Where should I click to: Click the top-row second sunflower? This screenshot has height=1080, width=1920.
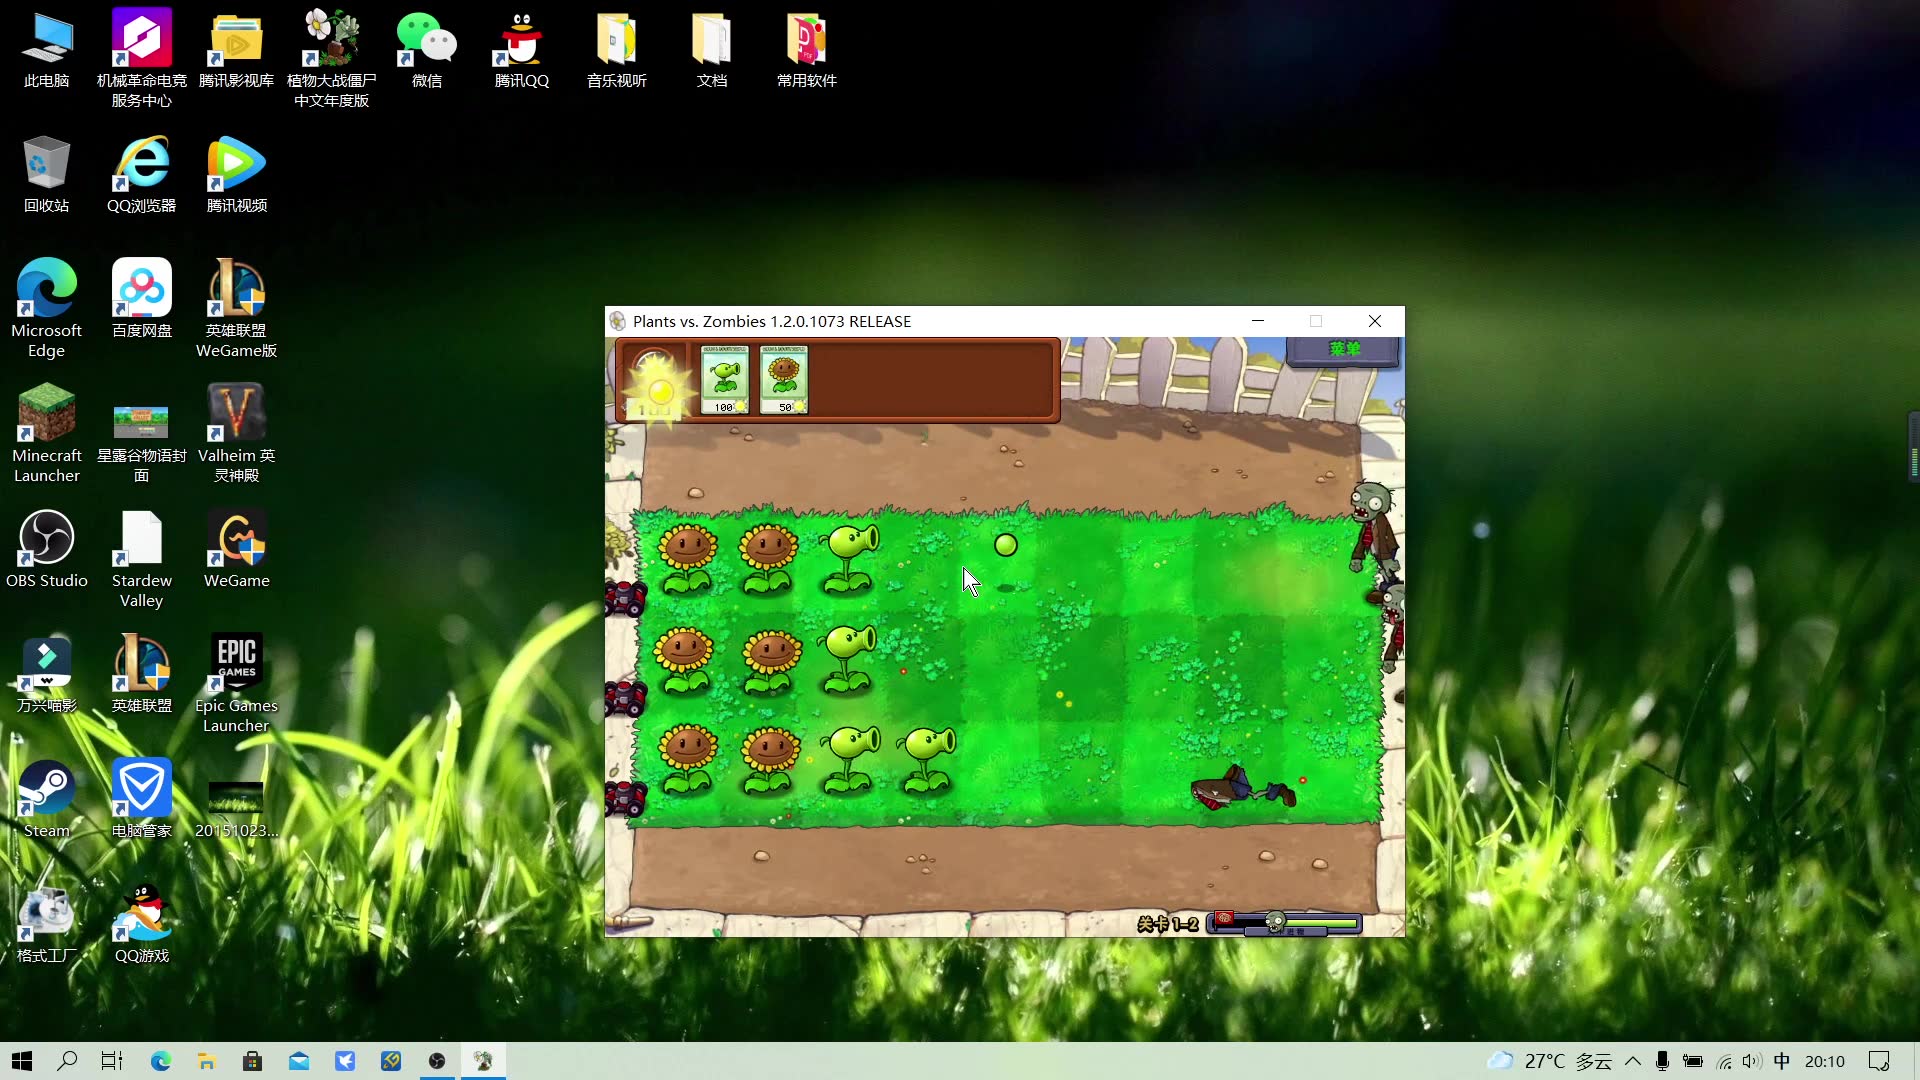coord(768,558)
